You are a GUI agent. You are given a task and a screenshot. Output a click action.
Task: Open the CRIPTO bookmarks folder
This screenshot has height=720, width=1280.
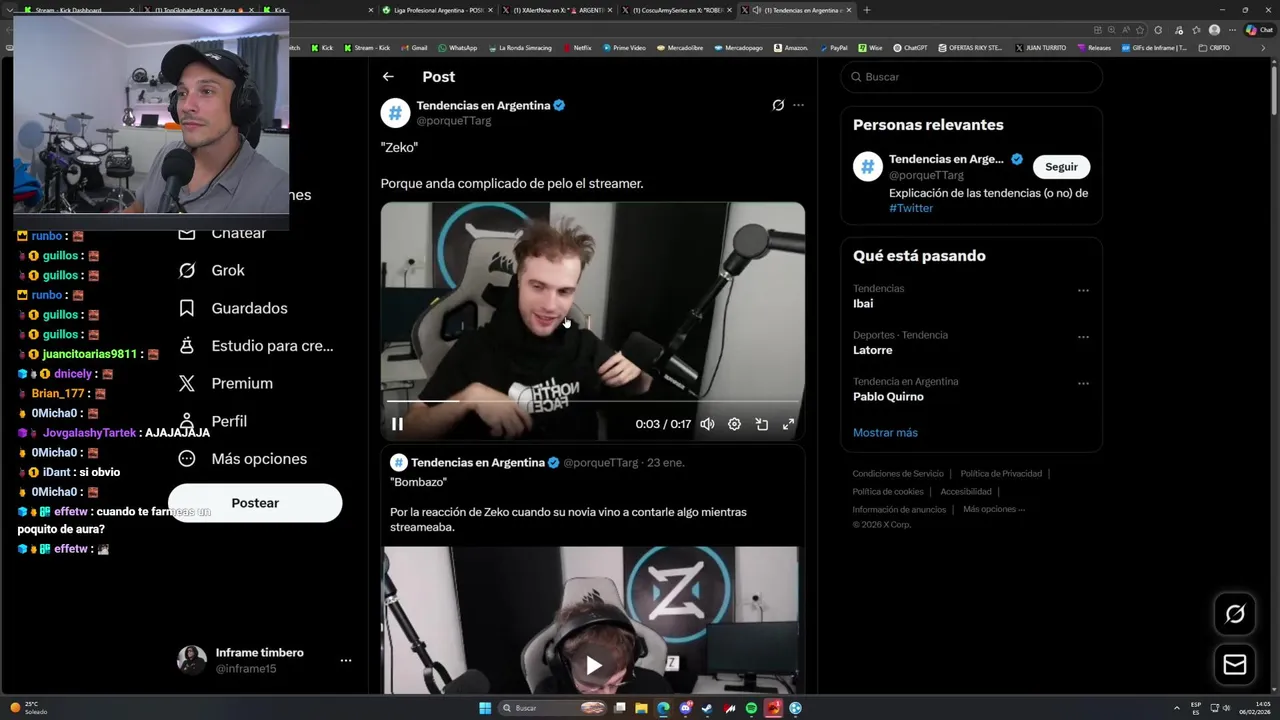[1214, 48]
